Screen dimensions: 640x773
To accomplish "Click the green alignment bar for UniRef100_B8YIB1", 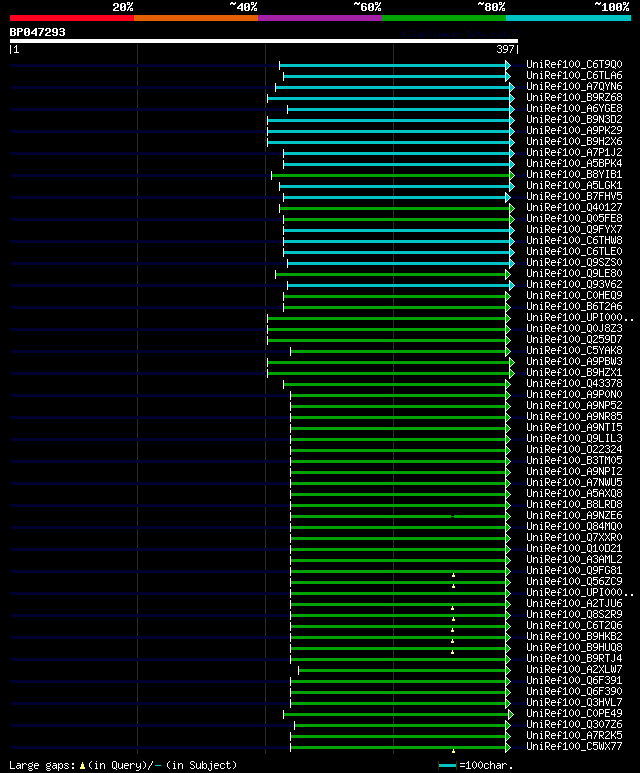I will (391, 176).
